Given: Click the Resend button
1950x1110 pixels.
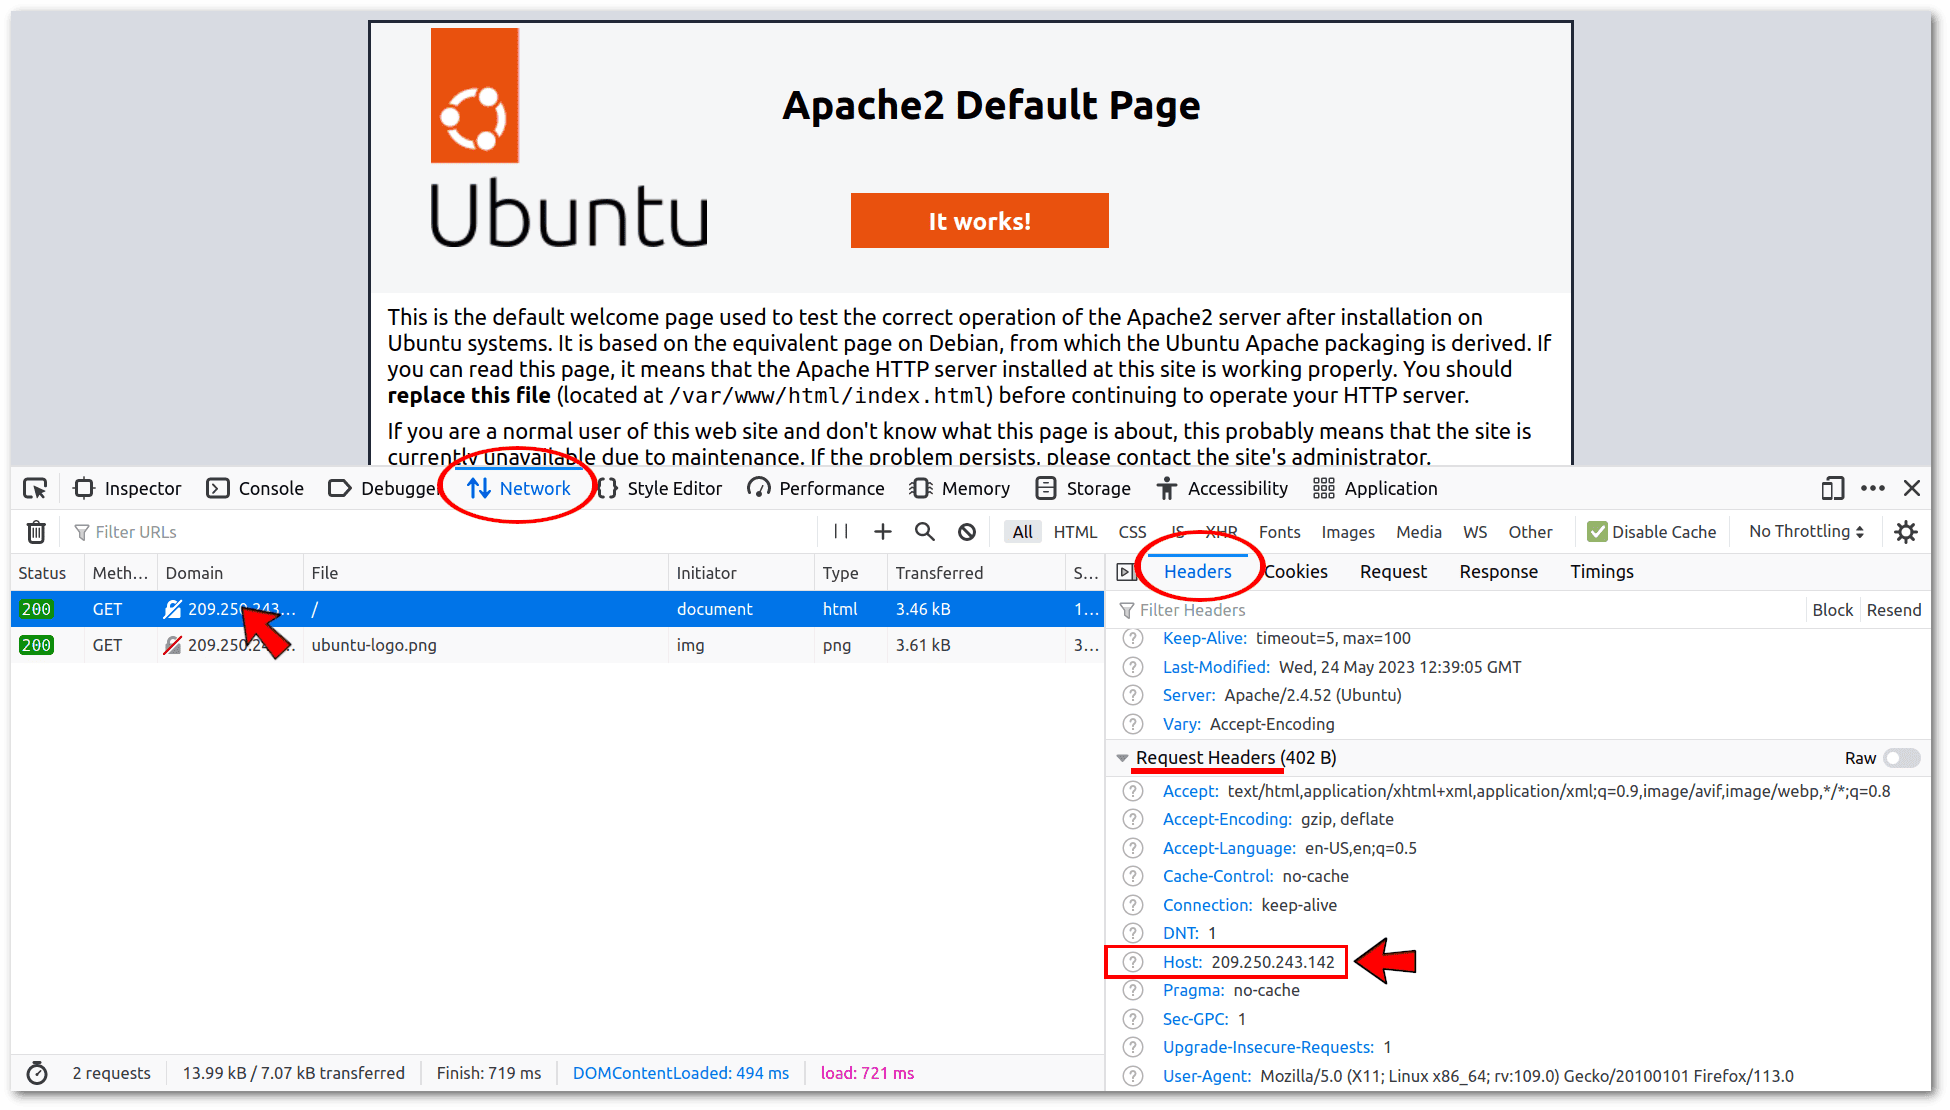Looking at the screenshot, I should (x=1893, y=610).
